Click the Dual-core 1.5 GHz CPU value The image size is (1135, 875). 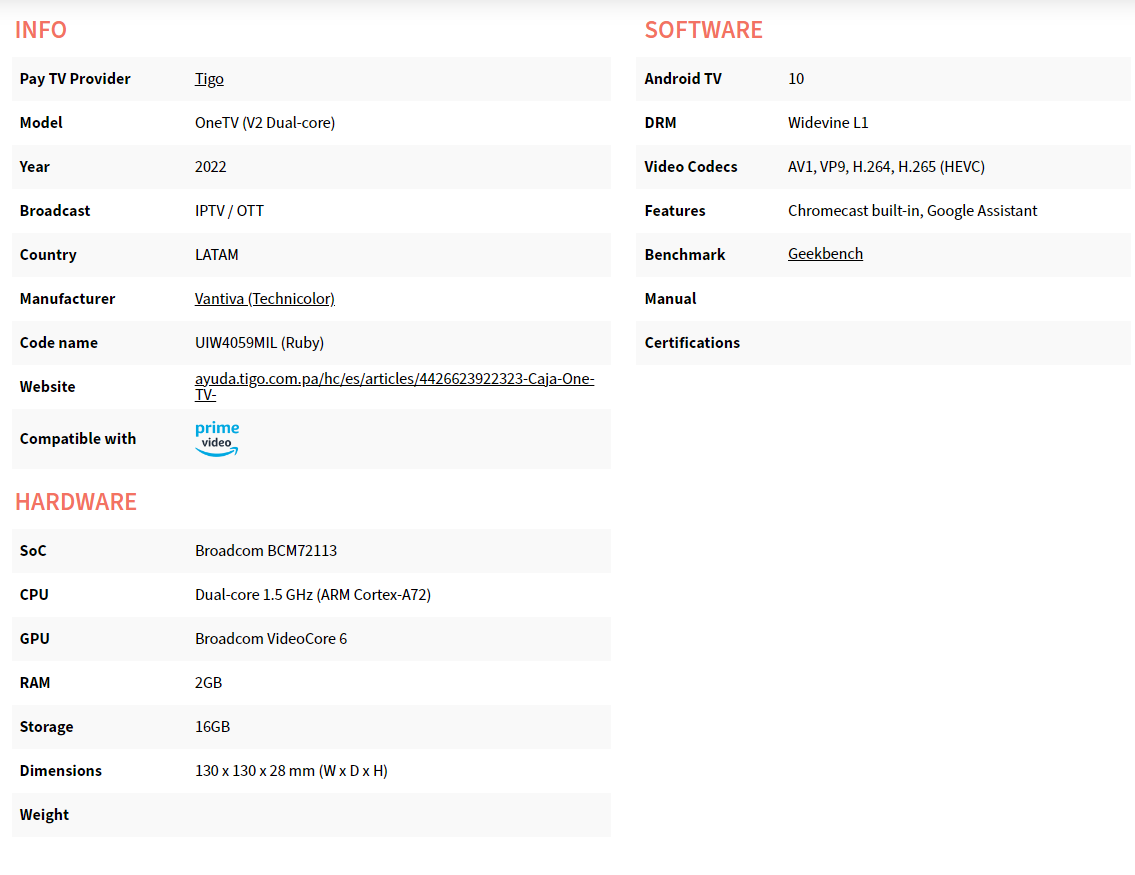coord(312,595)
